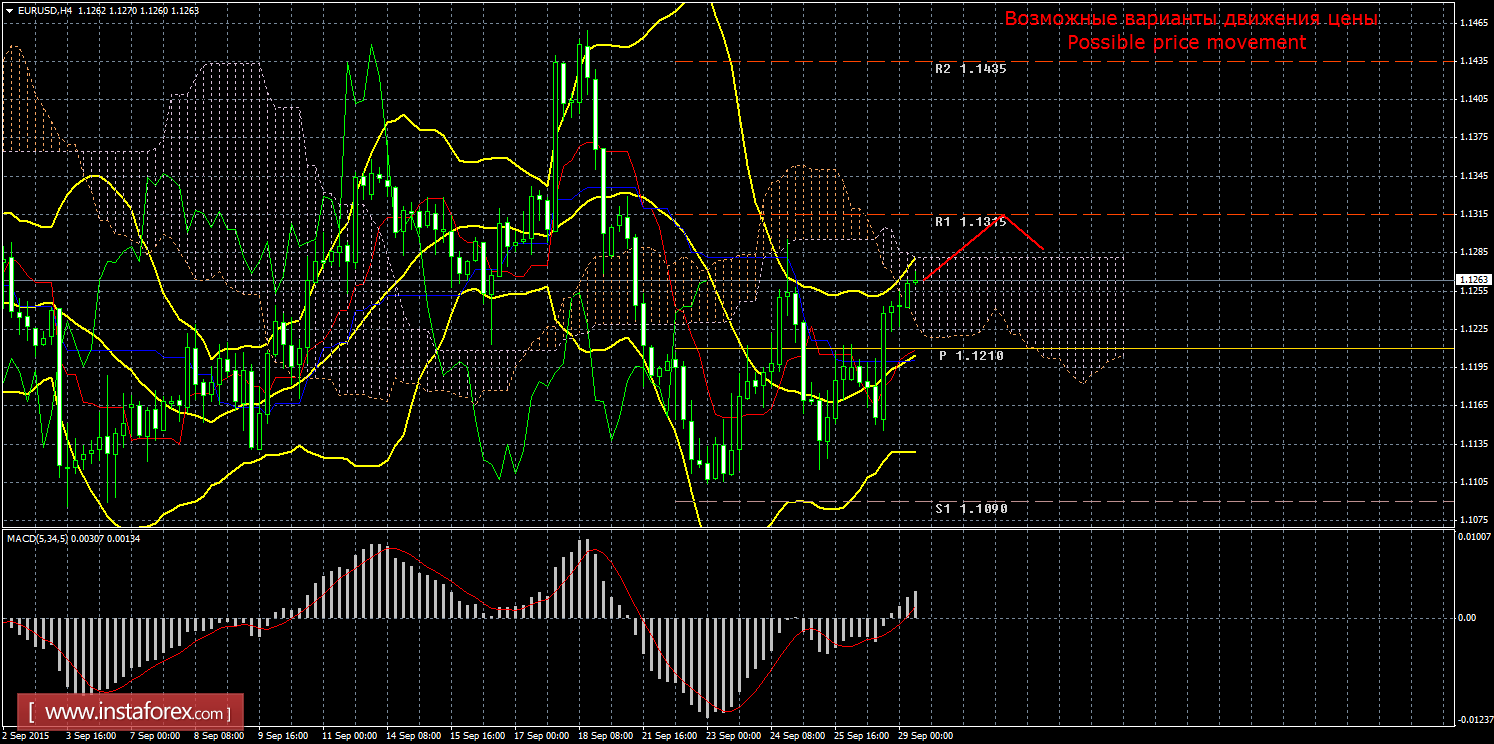
Task: Click the S1 1.1090 support label
Action: coord(970,509)
